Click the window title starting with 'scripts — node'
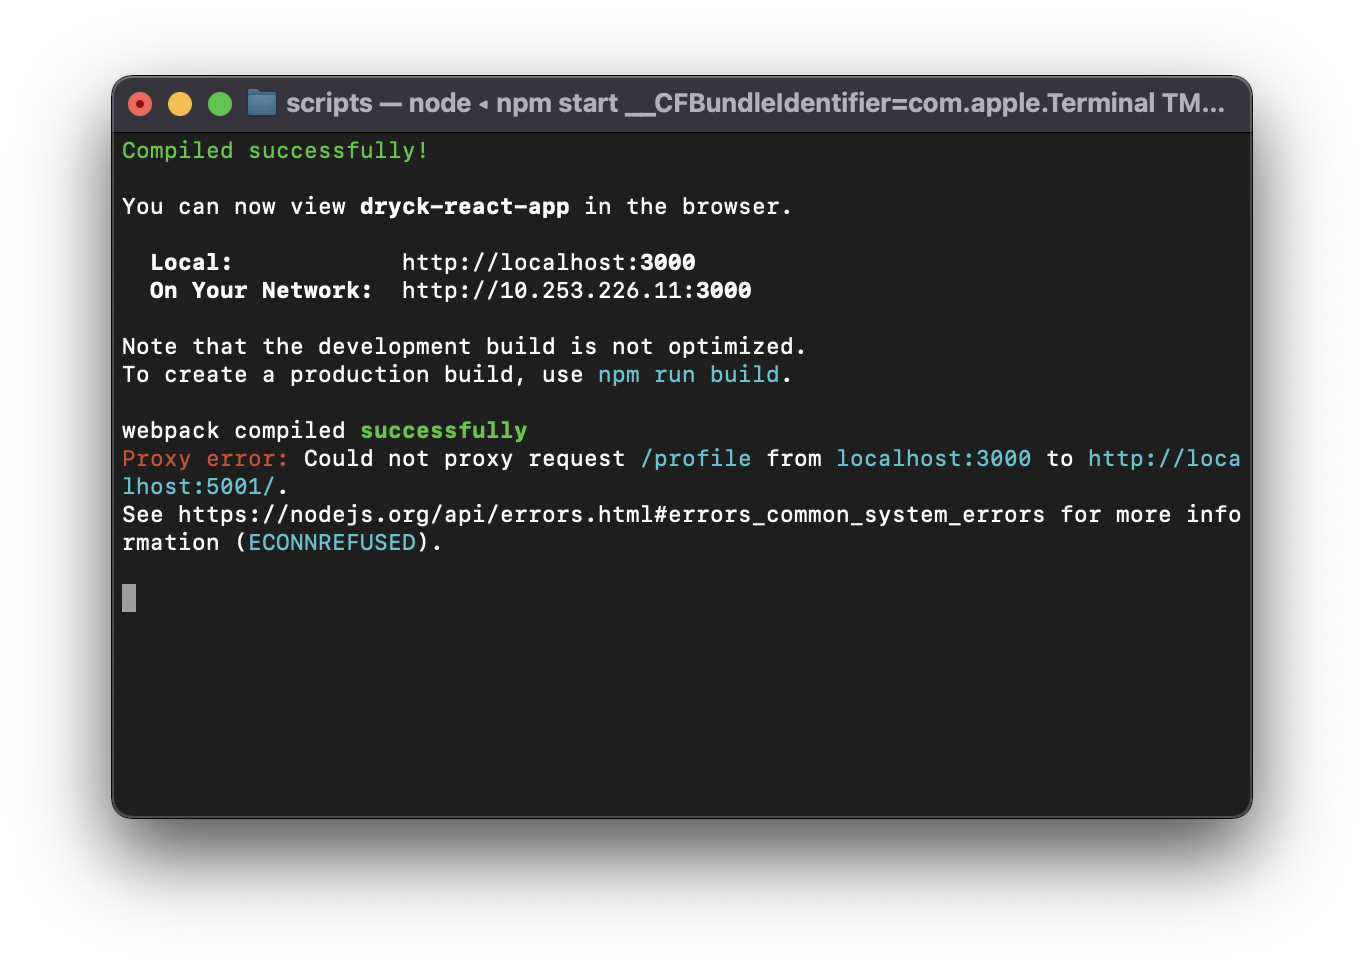Image resolution: width=1364 pixels, height=966 pixels. 755,103
